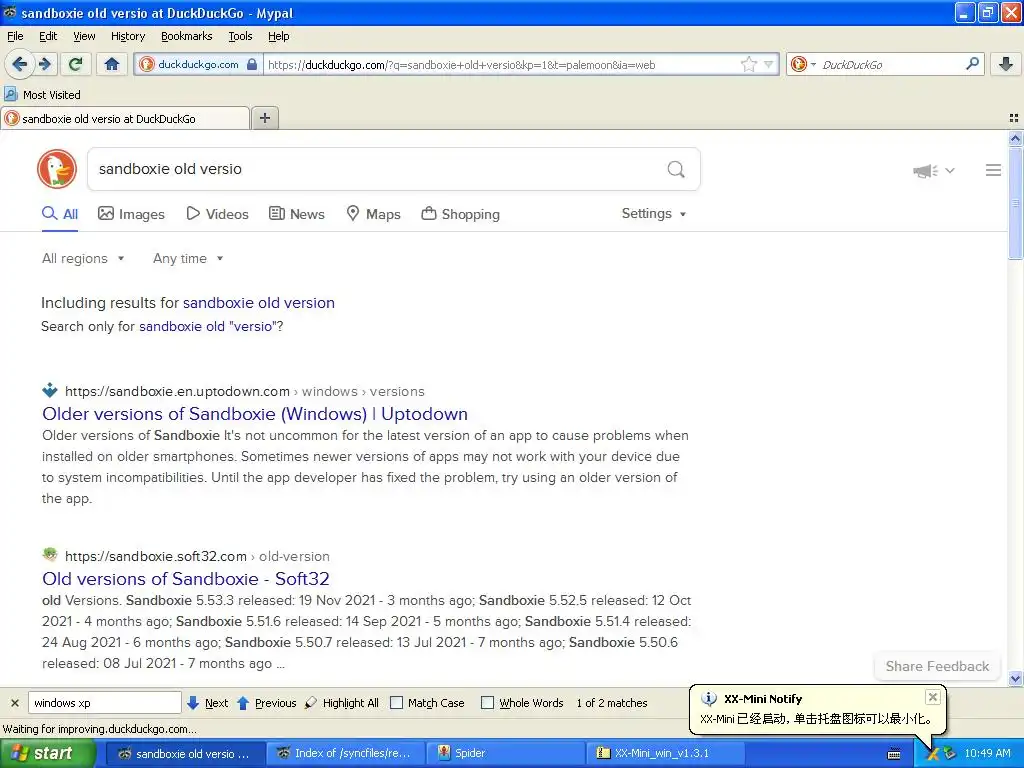1024x768 pixels.
Task: Close the find bar with X
Action: [x=14, y=703]
